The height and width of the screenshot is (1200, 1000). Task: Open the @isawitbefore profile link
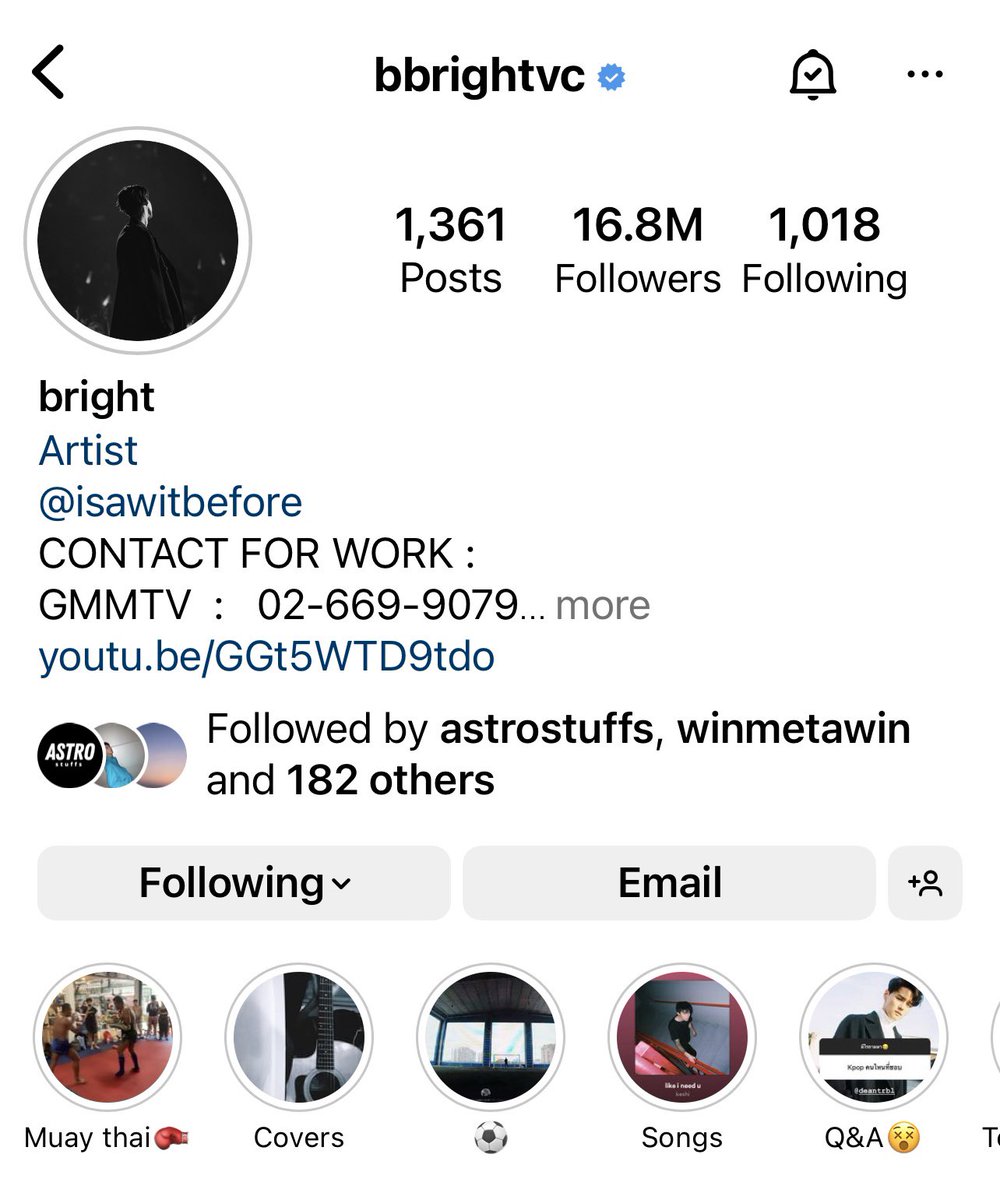(170, 501)
